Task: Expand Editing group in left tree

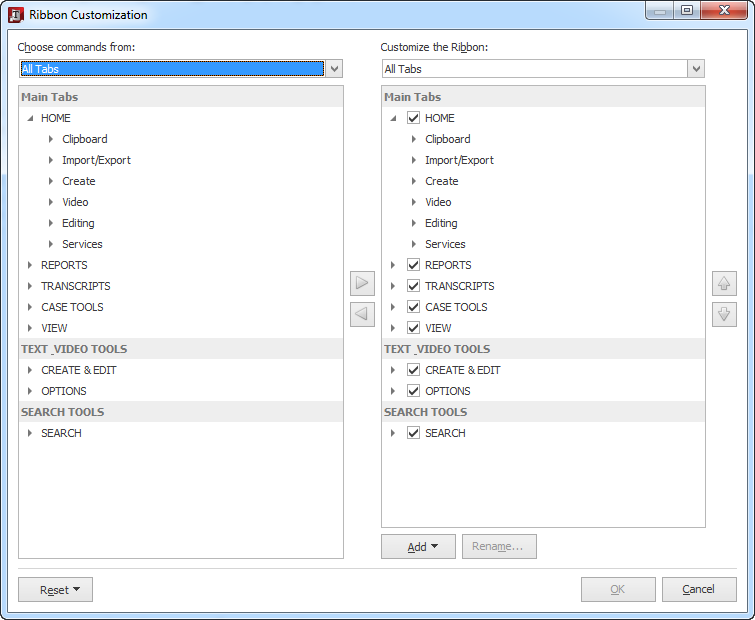Action: [51, 223]
